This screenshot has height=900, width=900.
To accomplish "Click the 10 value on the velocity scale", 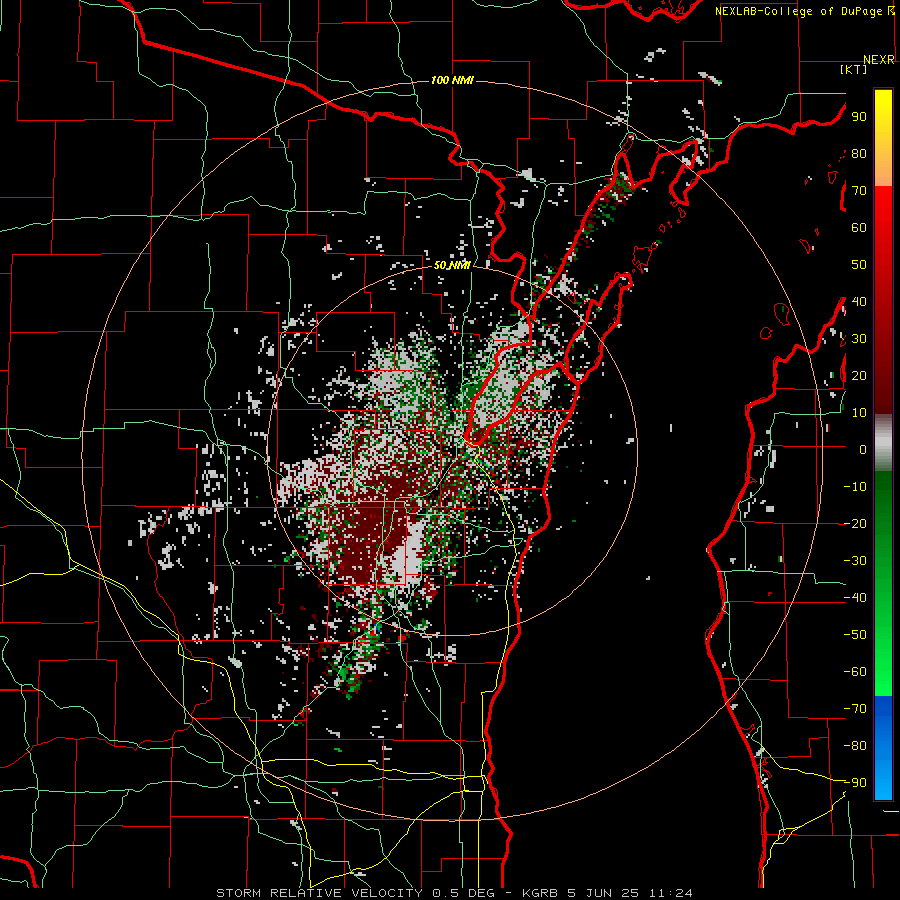I will click(859, 413).
